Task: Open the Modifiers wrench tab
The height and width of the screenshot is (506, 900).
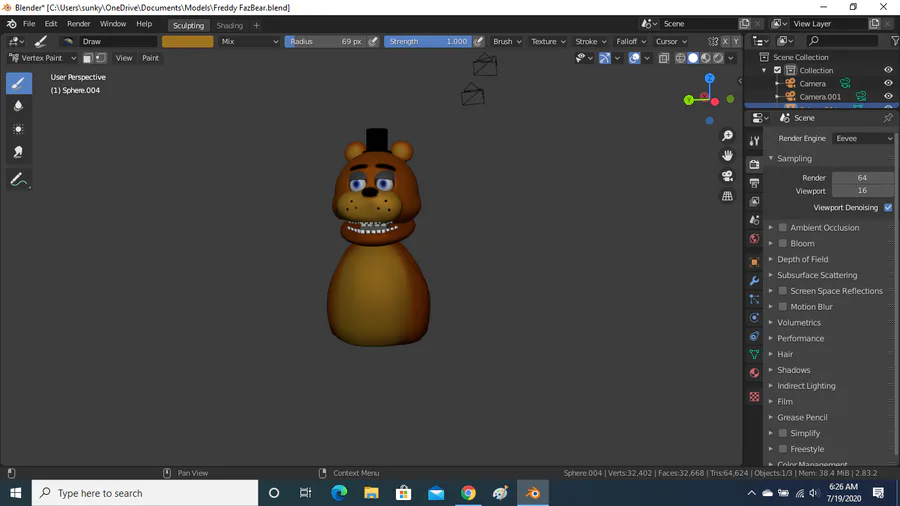Action: pyautogui.click(x=754, y=281)
